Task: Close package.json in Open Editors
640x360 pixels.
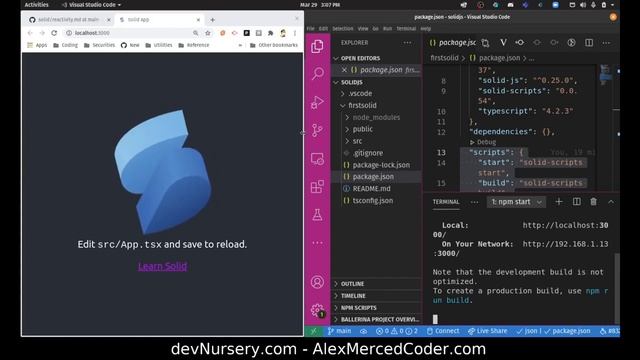Action: tap(344, 70)
